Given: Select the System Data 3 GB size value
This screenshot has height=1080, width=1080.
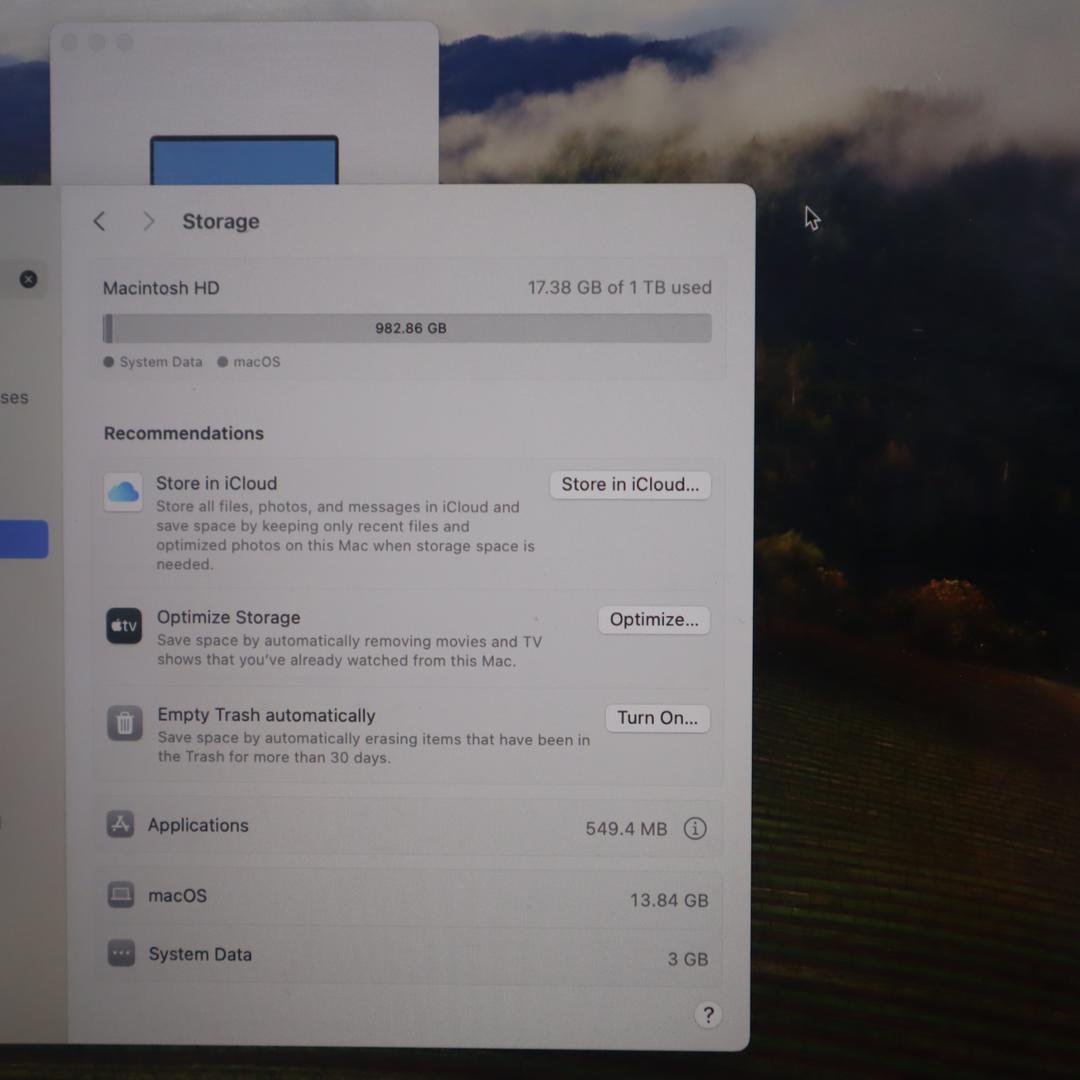Looking at the screenshot, I should click(x=687, y=959).
